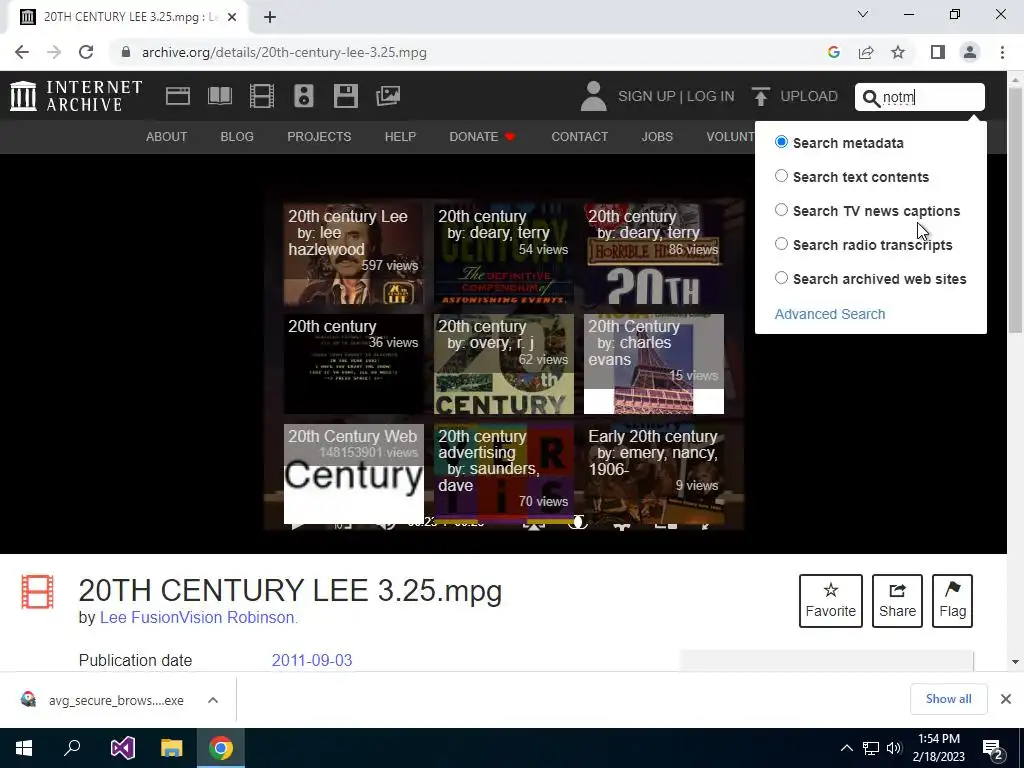Open the CONTACT menu item
The height and width of the screenshot is (768, 1024).
pyautogui.click(x=580, y=136)
